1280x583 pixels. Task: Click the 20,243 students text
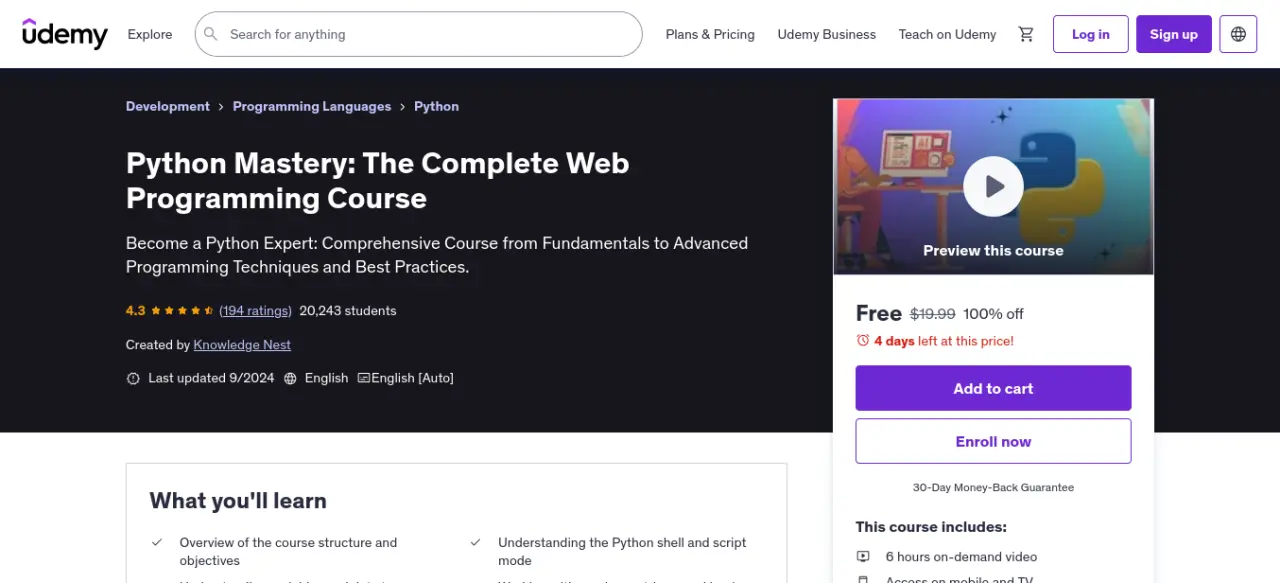click(x=348, y=311)
